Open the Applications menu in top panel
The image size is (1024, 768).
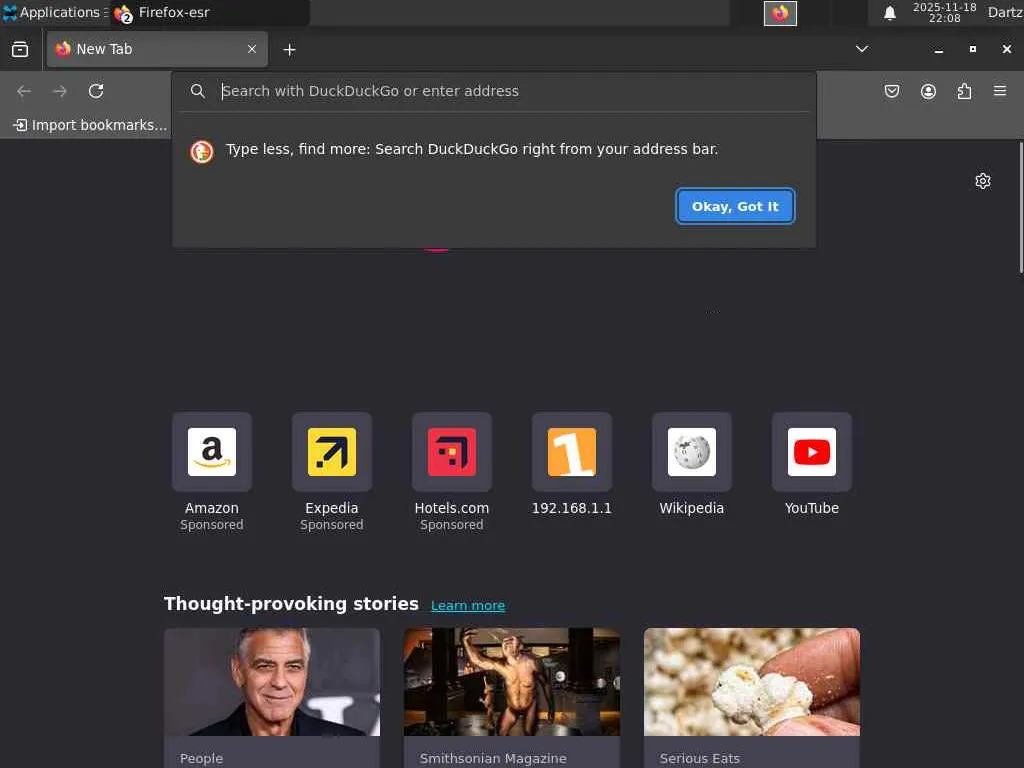(54, 12)
